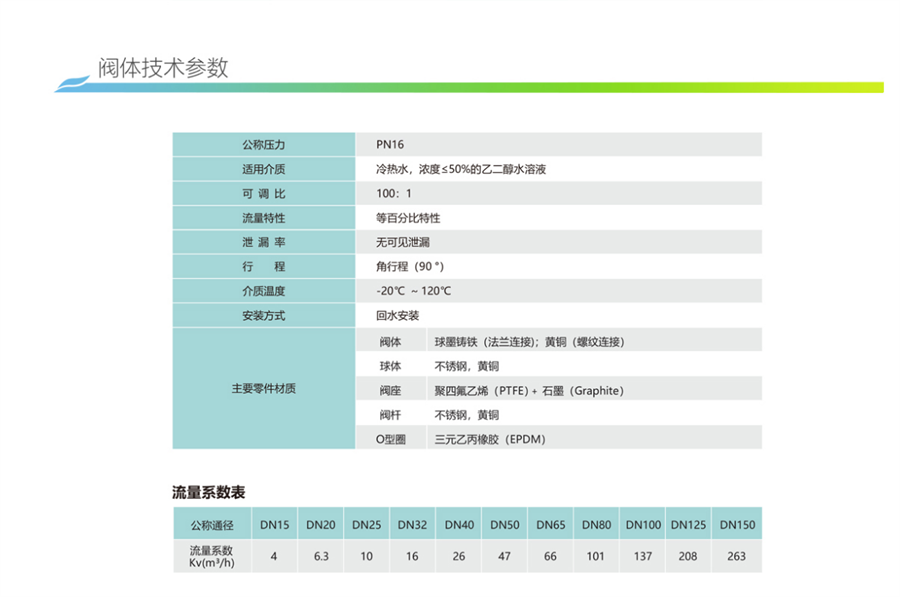Viewport: 900px width, 597px height.
Task: Click the 100：1 adjustable ratio value
Action: (x=394, y=193)
